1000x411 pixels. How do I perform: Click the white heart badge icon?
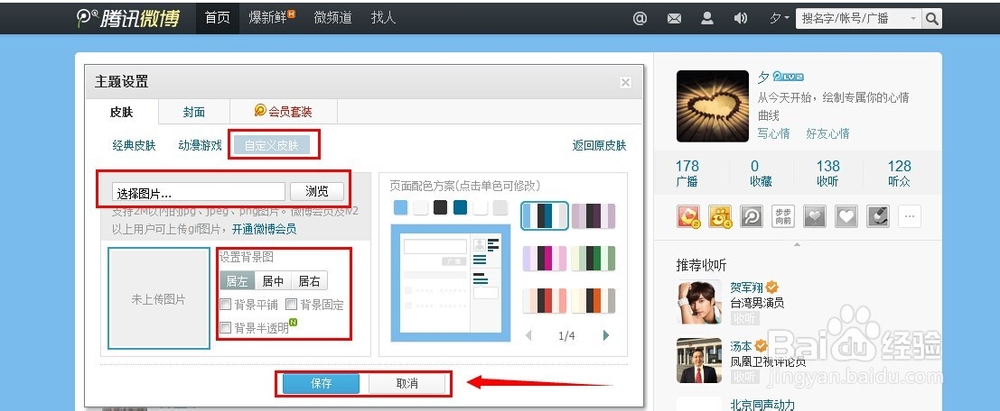click(846, 216)
